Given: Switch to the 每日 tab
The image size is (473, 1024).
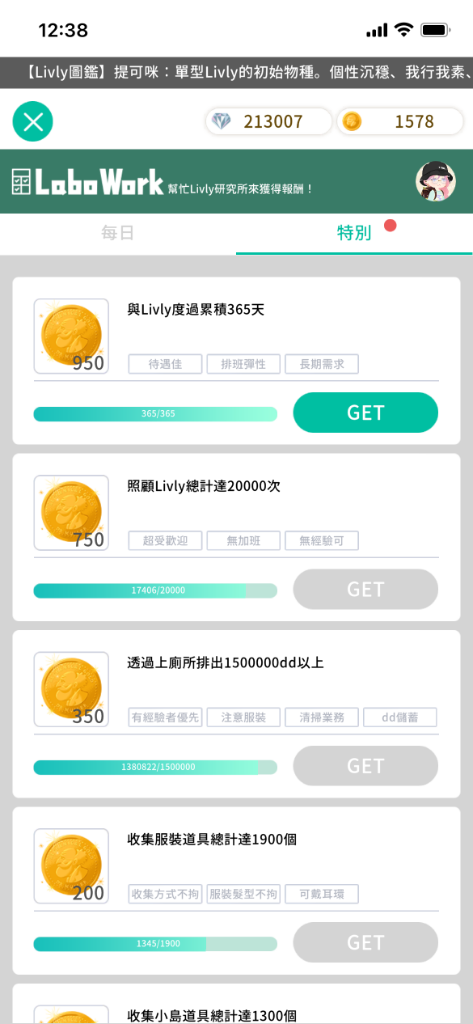Looking at the screenshot, I should coord(118,233).
